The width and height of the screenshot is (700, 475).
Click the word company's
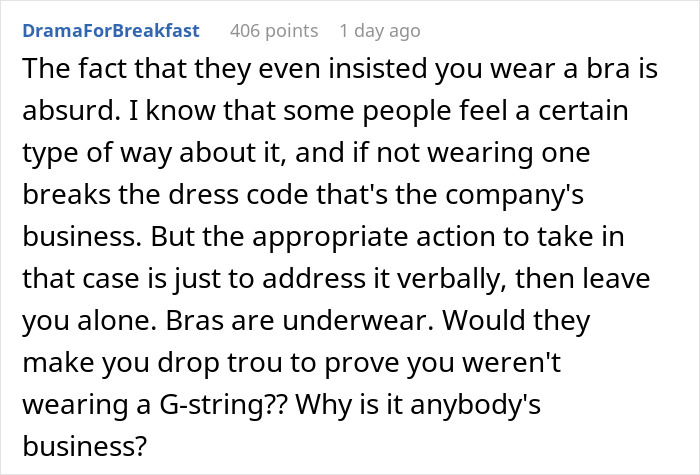pos(514,194)
